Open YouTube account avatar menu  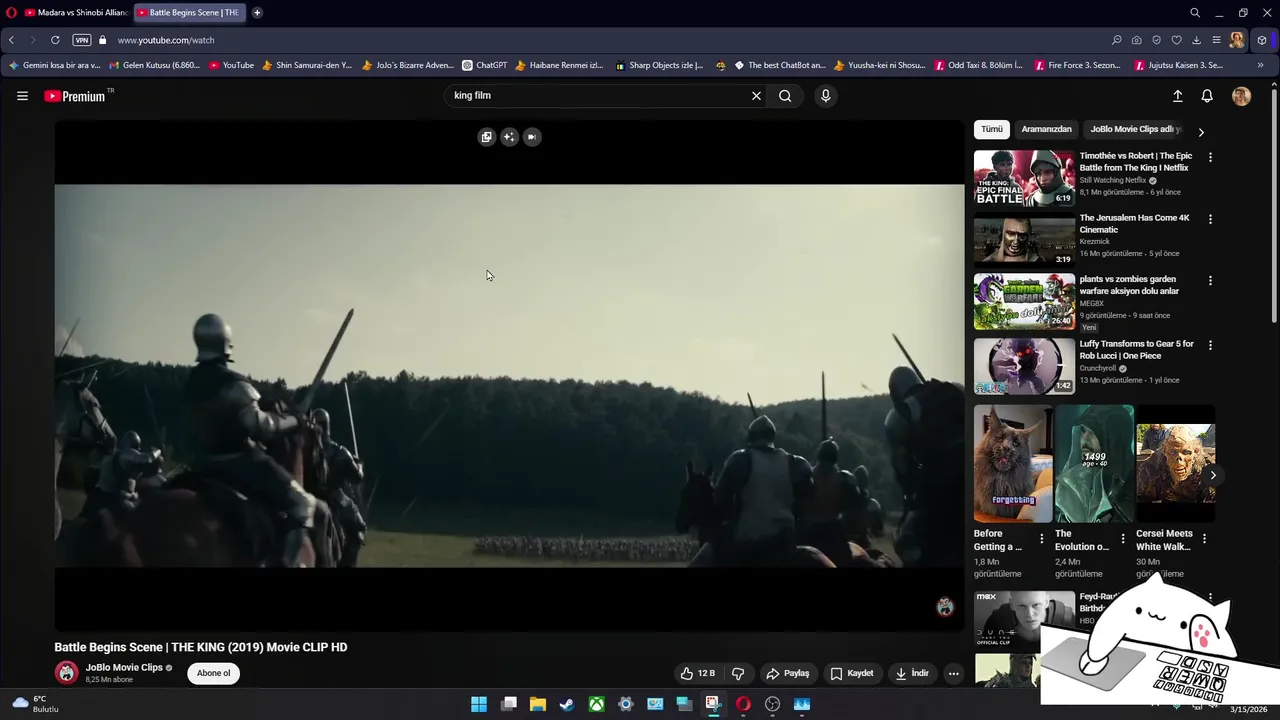pos(1241,96)
